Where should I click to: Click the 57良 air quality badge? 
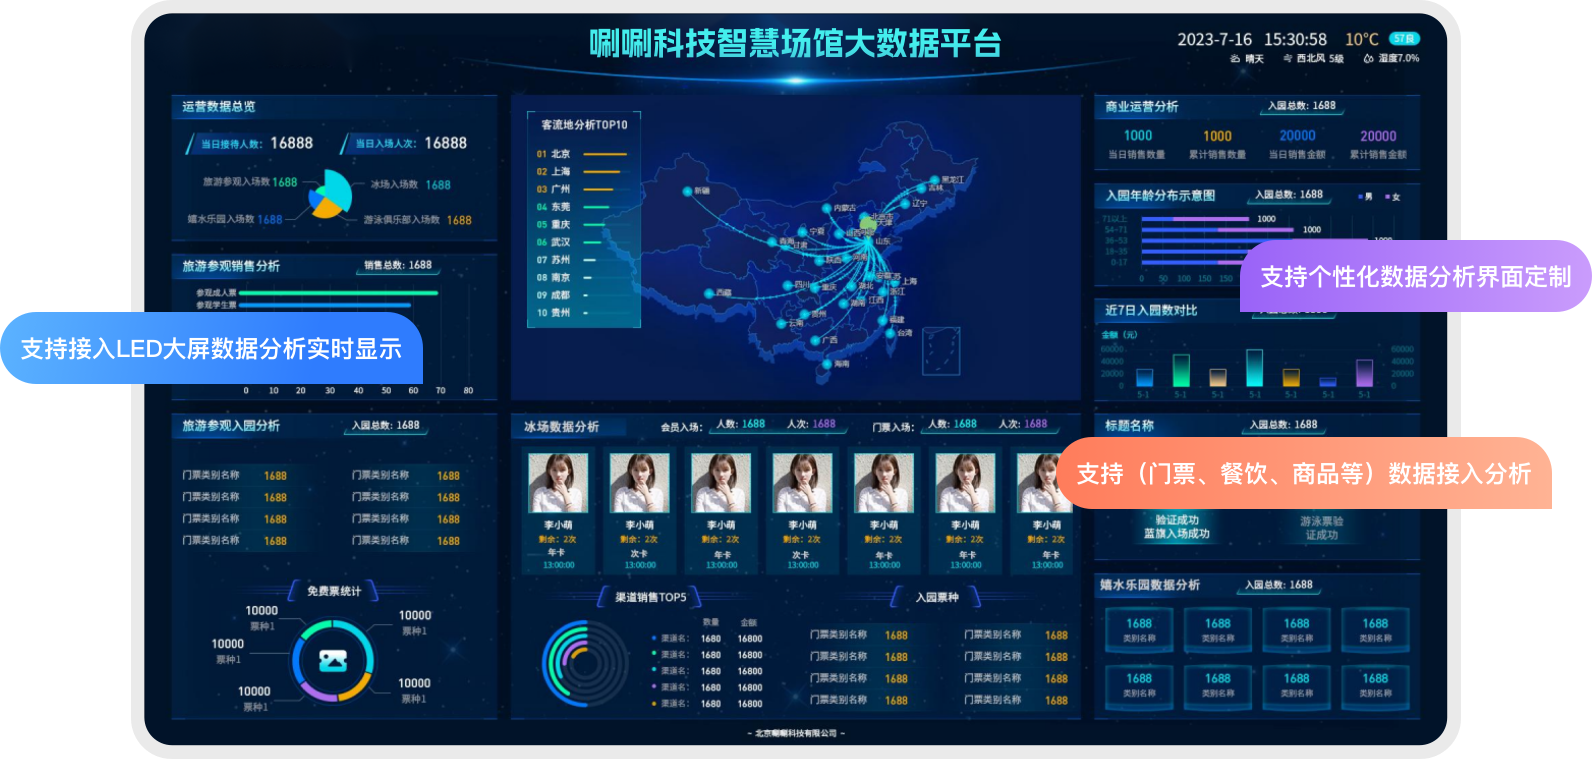(1404, 39)
